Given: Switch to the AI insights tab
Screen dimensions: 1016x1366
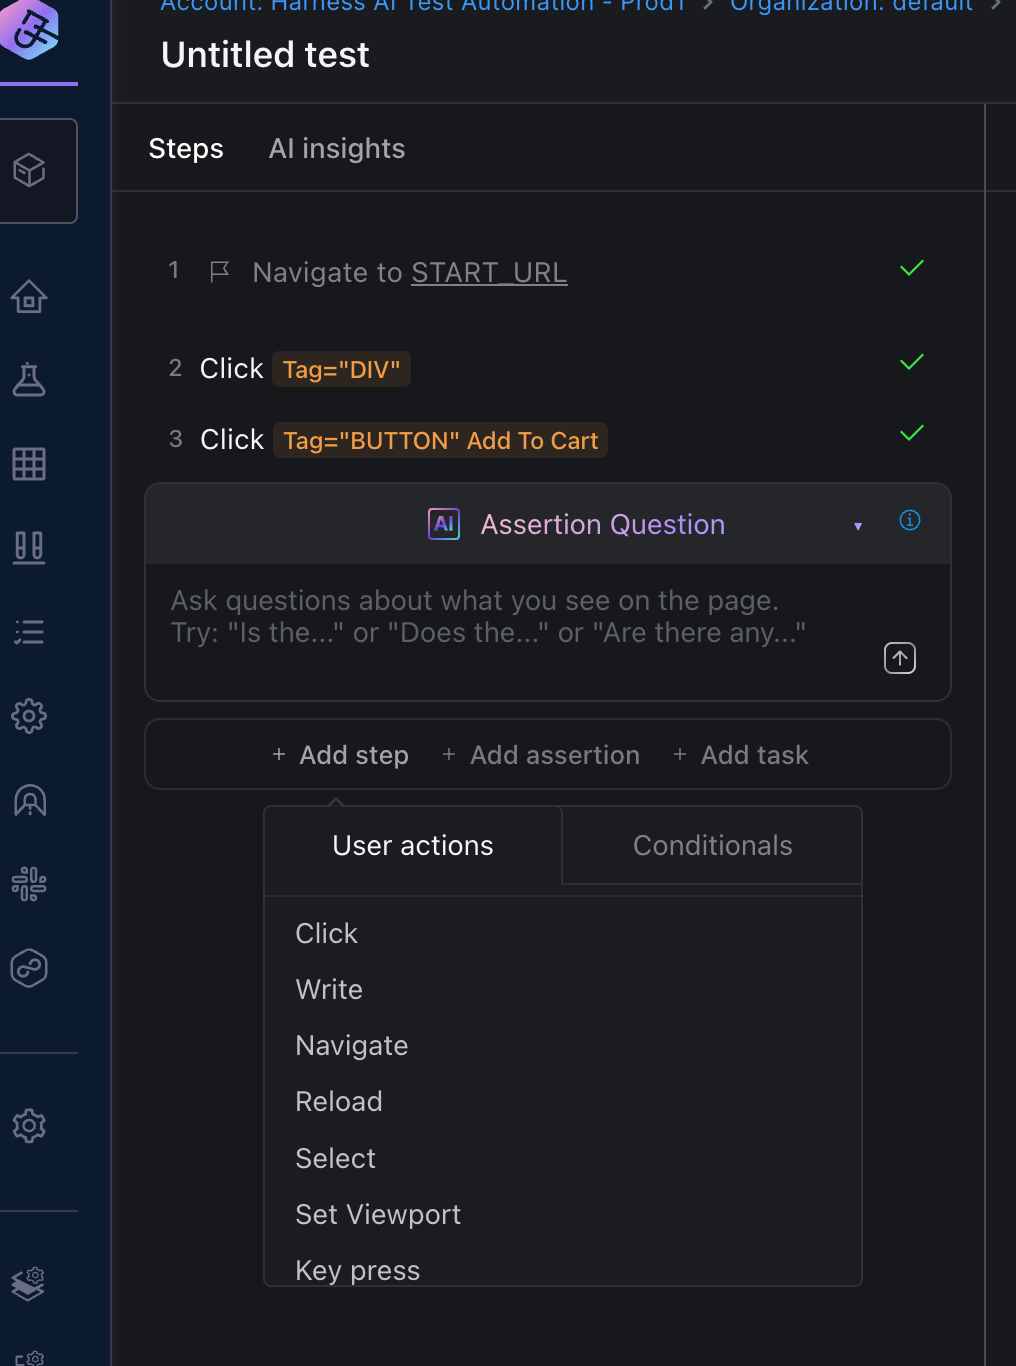Looking at the screenshot, I should point(337,148).
